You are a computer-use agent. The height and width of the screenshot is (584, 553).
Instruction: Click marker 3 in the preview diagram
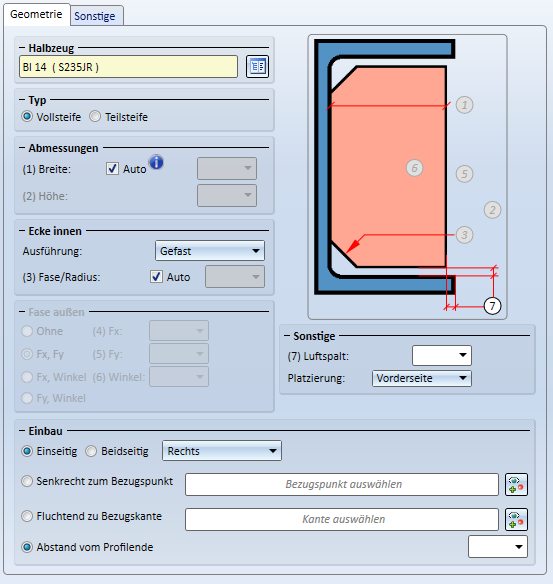(x=464, y=235)
